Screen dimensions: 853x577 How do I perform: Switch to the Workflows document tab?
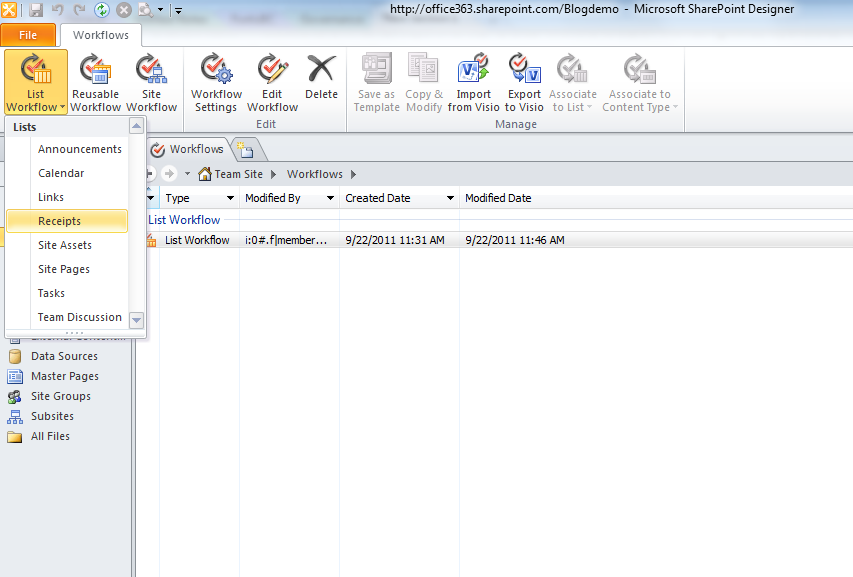point(188,149)
